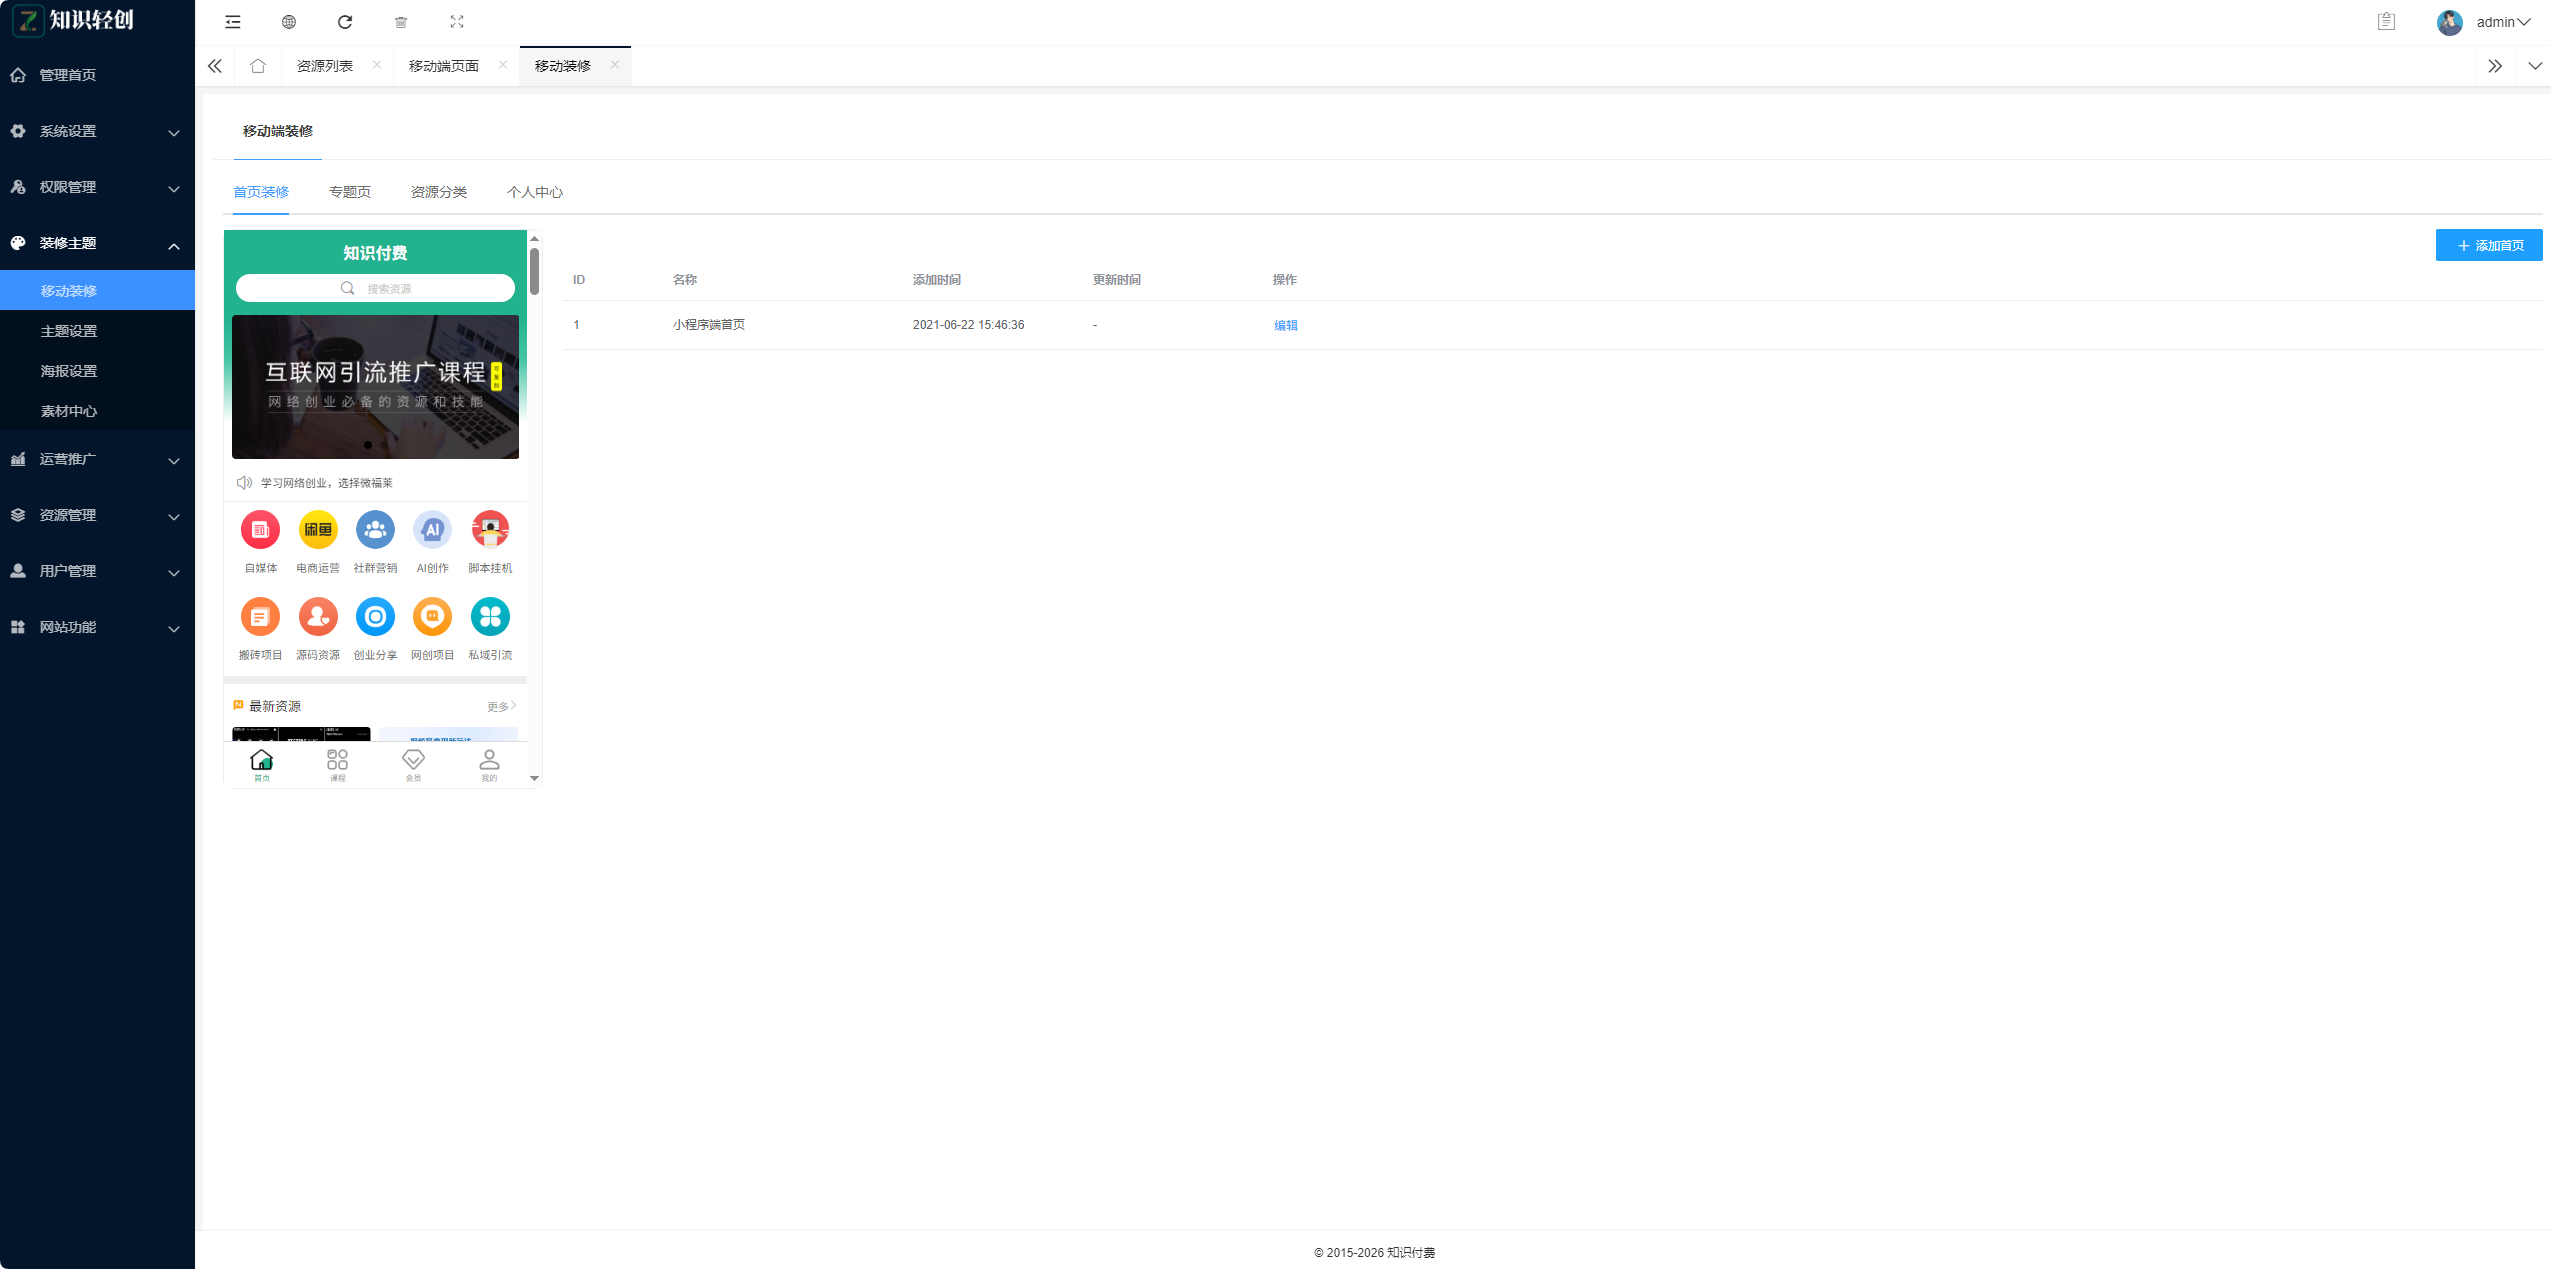The image size is (2551, 1269).
Task: Click the 搜索资源 search field in the preview
Action: (376, 288)
